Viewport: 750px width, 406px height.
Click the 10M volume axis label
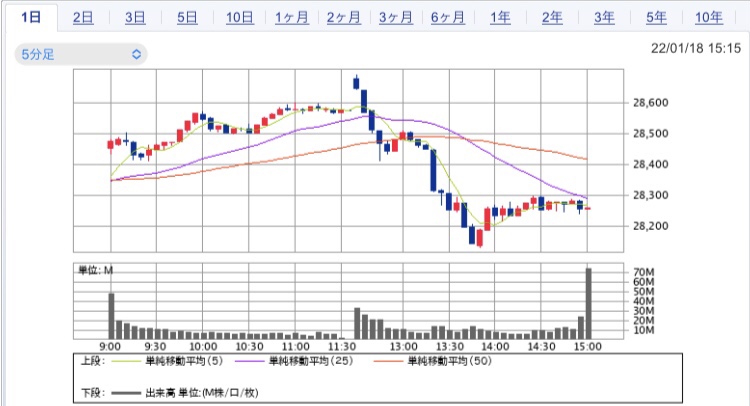pyautogui.click(x=643, y=330)
